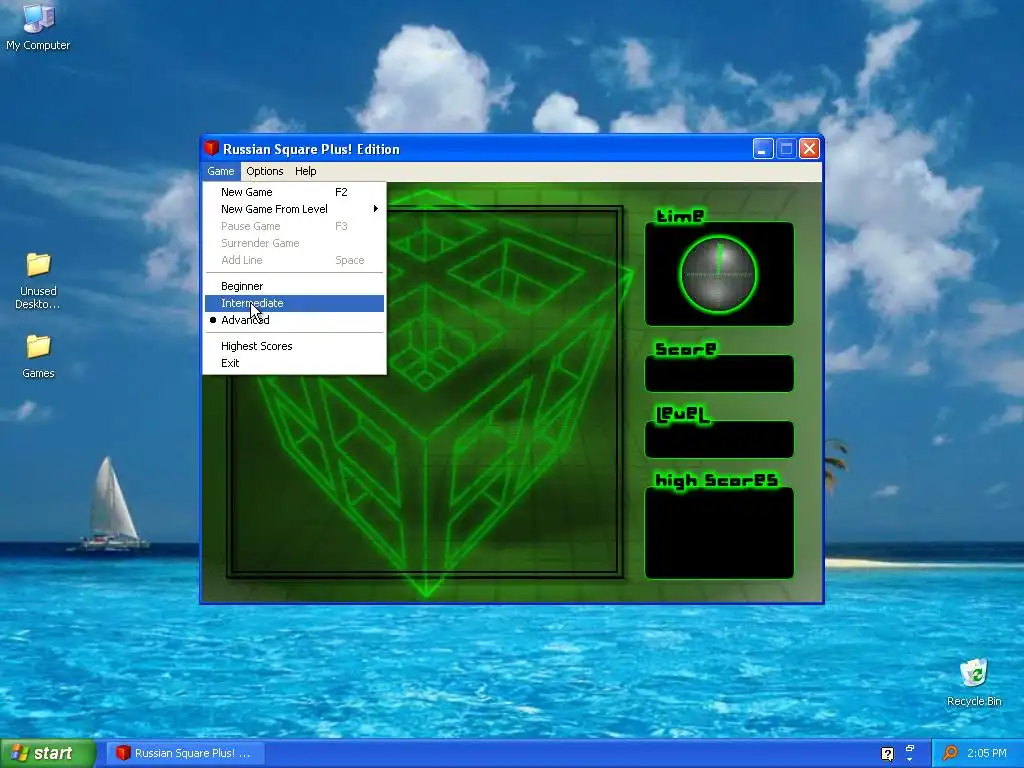
Task: Expand the New Game From Level submenu
Action: point(294,209)
